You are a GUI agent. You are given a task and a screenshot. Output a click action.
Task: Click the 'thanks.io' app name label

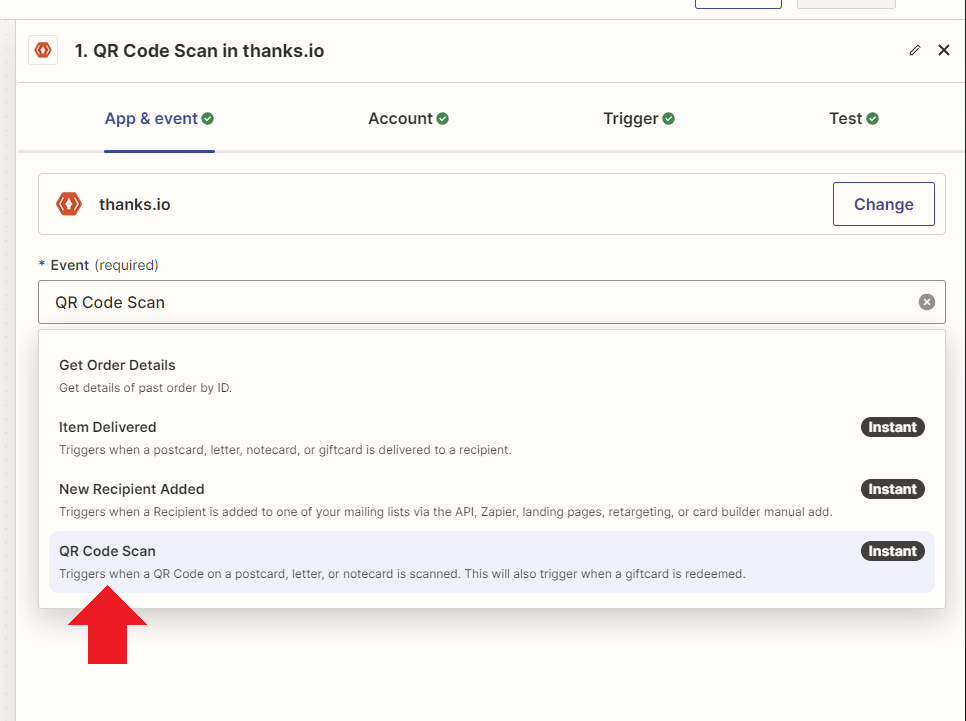tap(134, 204)
